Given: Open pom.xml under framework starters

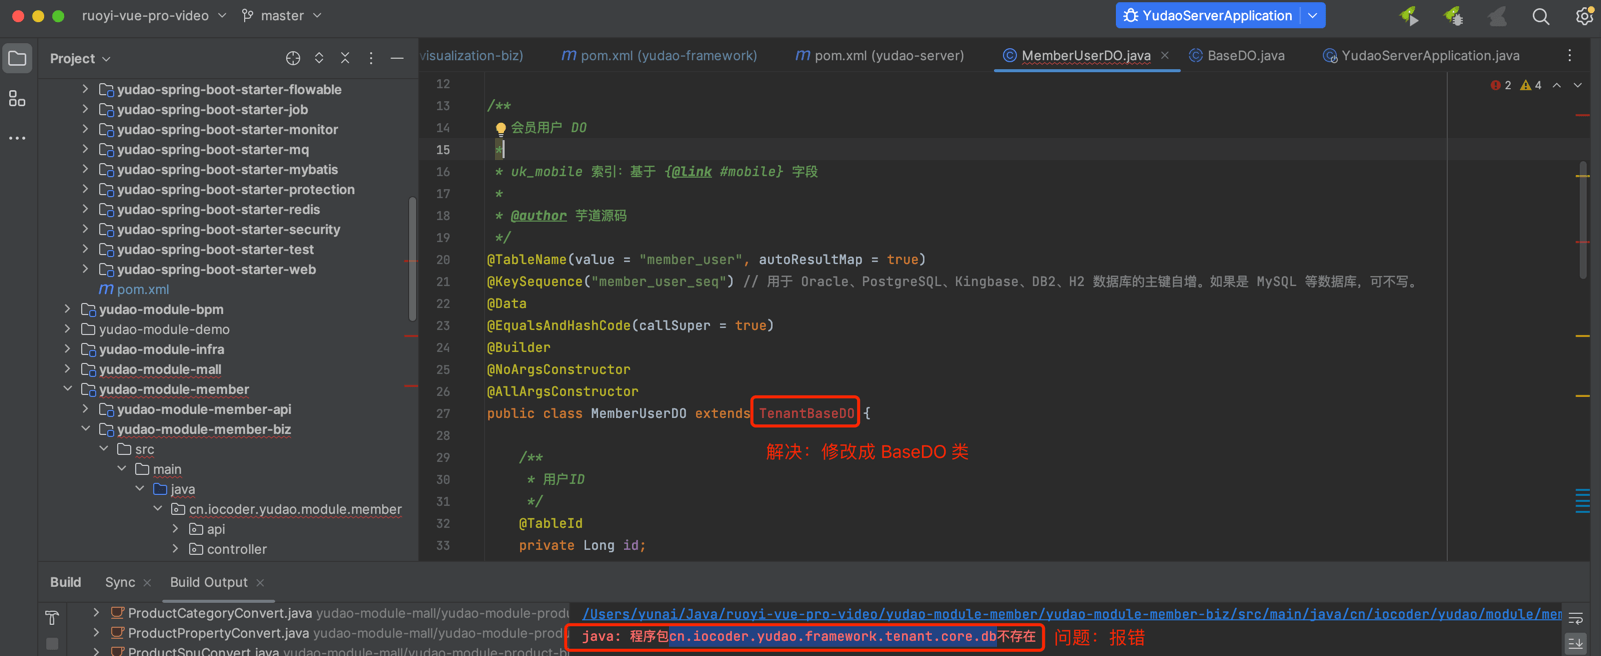Looking at the screenshot, I should click(x=142, y=289).
